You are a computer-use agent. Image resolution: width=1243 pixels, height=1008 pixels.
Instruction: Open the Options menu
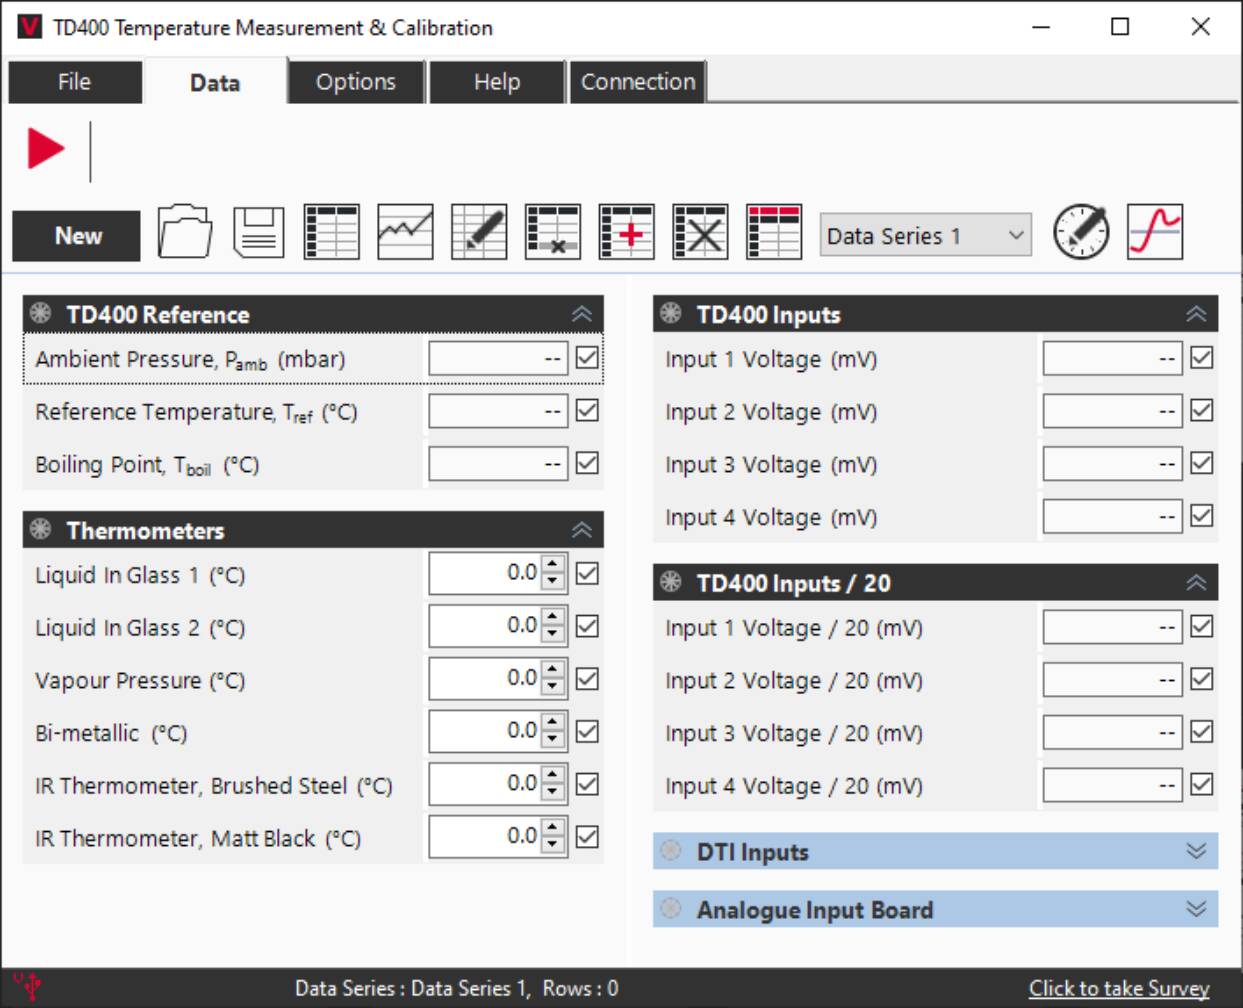355,82
